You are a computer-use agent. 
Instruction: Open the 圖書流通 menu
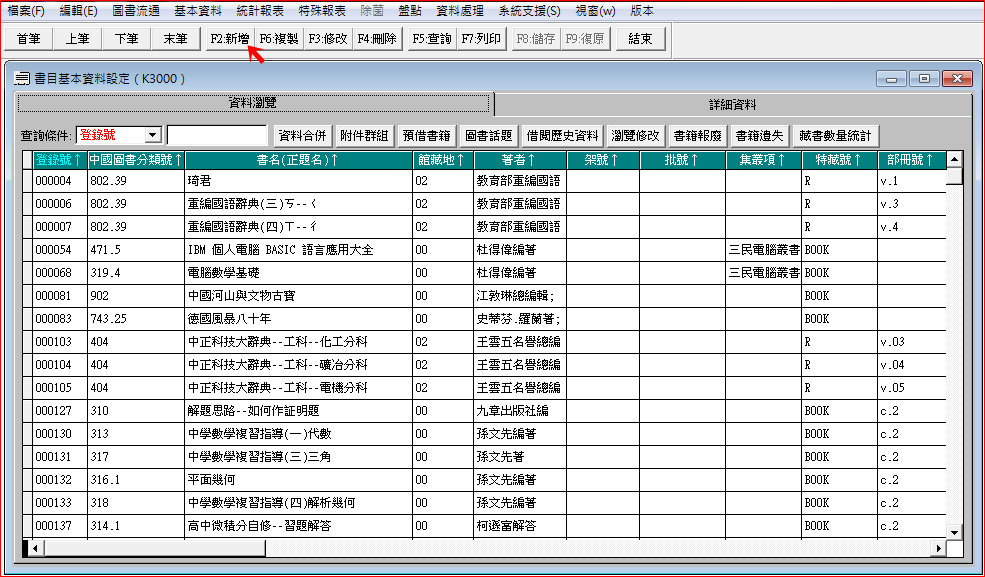coord(136,11)
